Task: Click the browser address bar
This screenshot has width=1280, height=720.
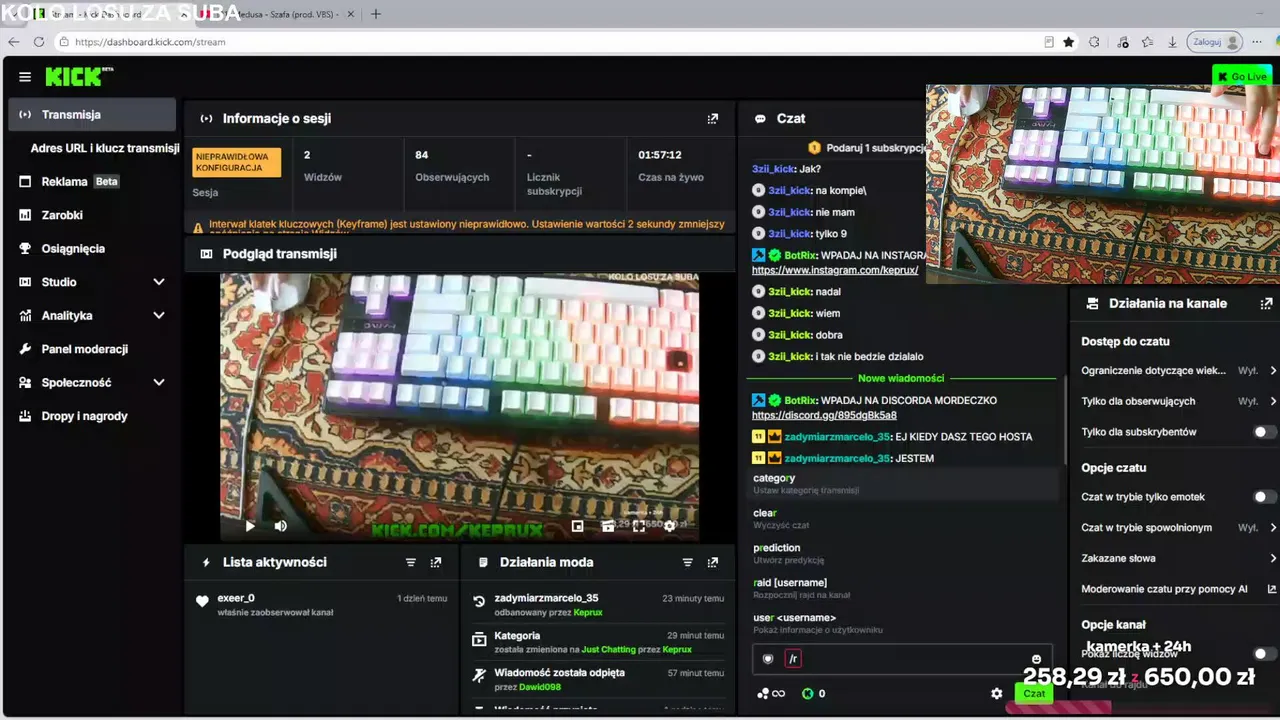Action: (x=550, y=42)
